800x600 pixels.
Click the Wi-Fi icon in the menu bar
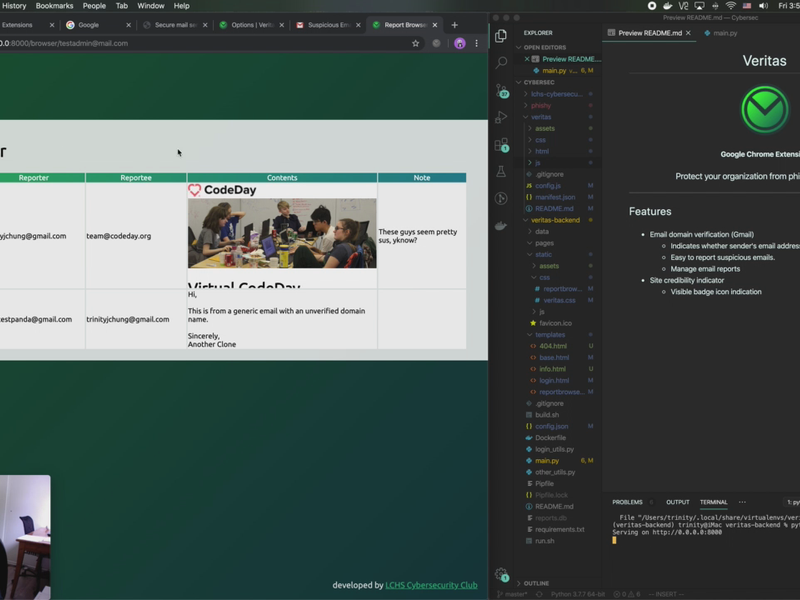click(731, 6)
